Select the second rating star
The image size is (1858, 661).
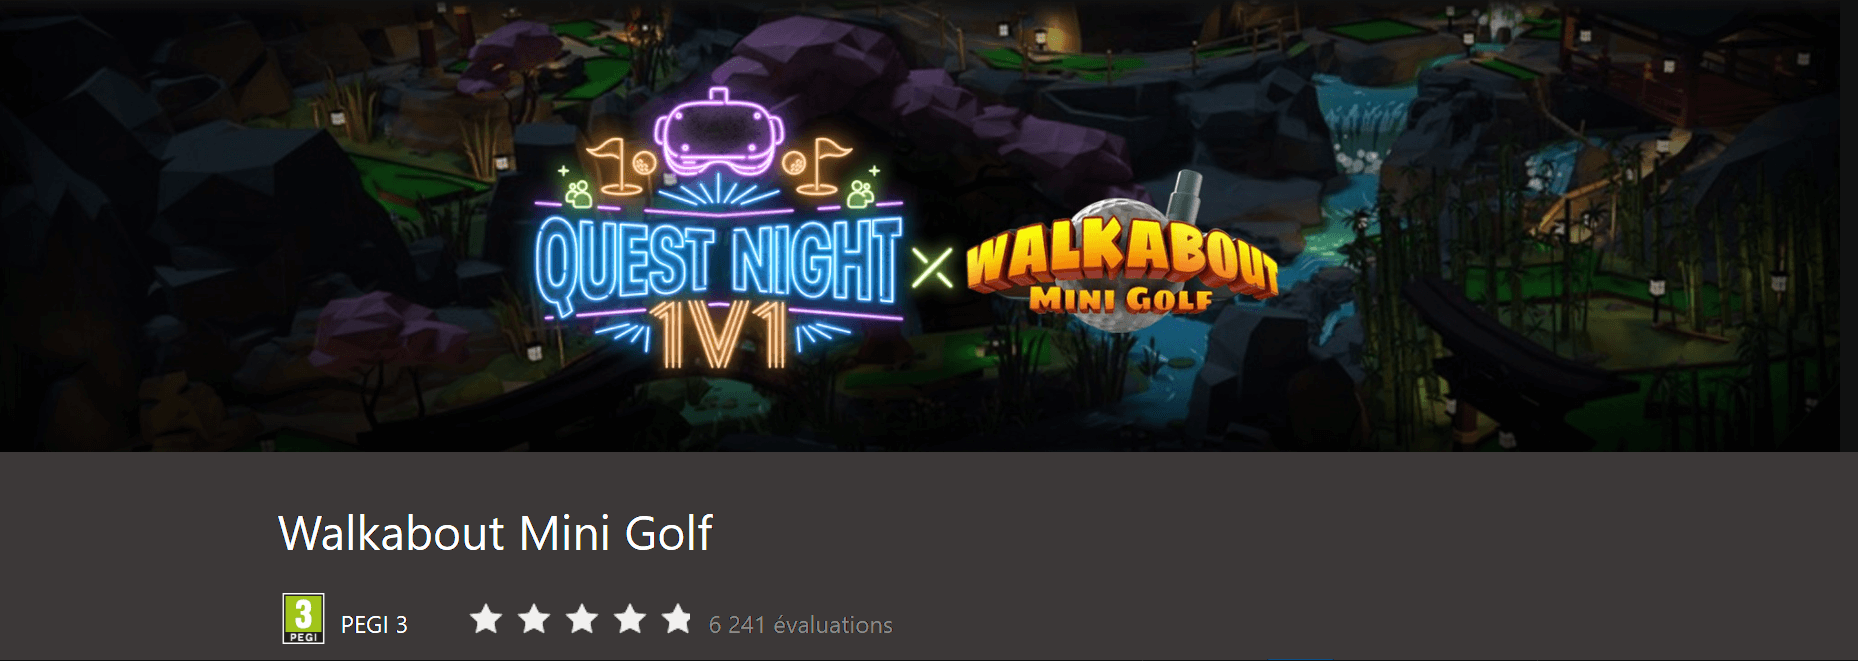click(x=534, y=619)
